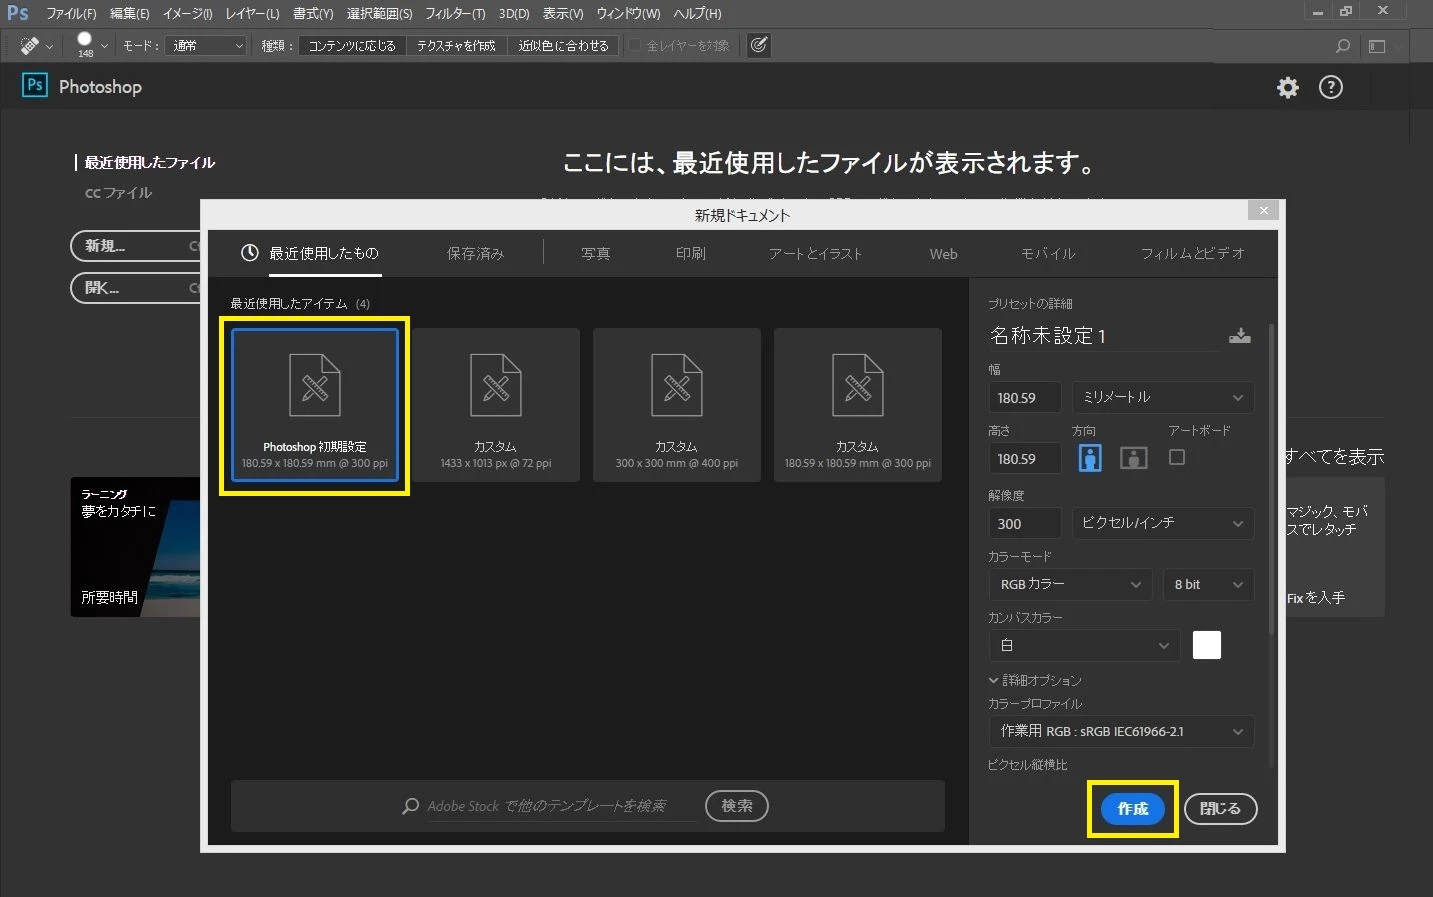Select the カスタム 180.59 mm @ 300 ppi preset
1433x897 pixels.
(858, 405)
